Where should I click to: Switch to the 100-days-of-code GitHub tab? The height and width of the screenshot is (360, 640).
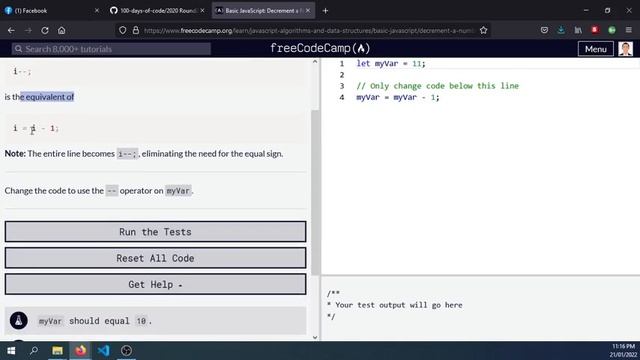[x=157, y=11]
